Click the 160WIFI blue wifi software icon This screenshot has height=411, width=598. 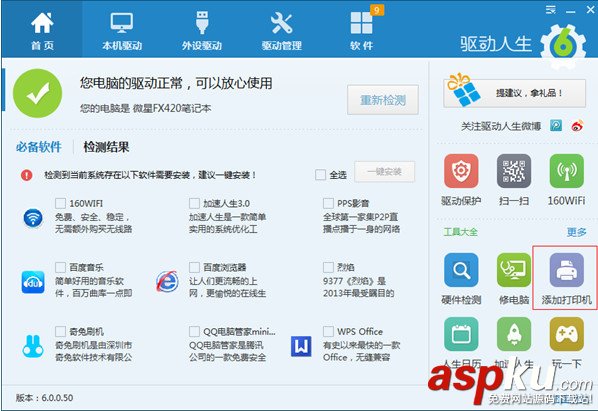pyautogui.click(x=33, y=218)
